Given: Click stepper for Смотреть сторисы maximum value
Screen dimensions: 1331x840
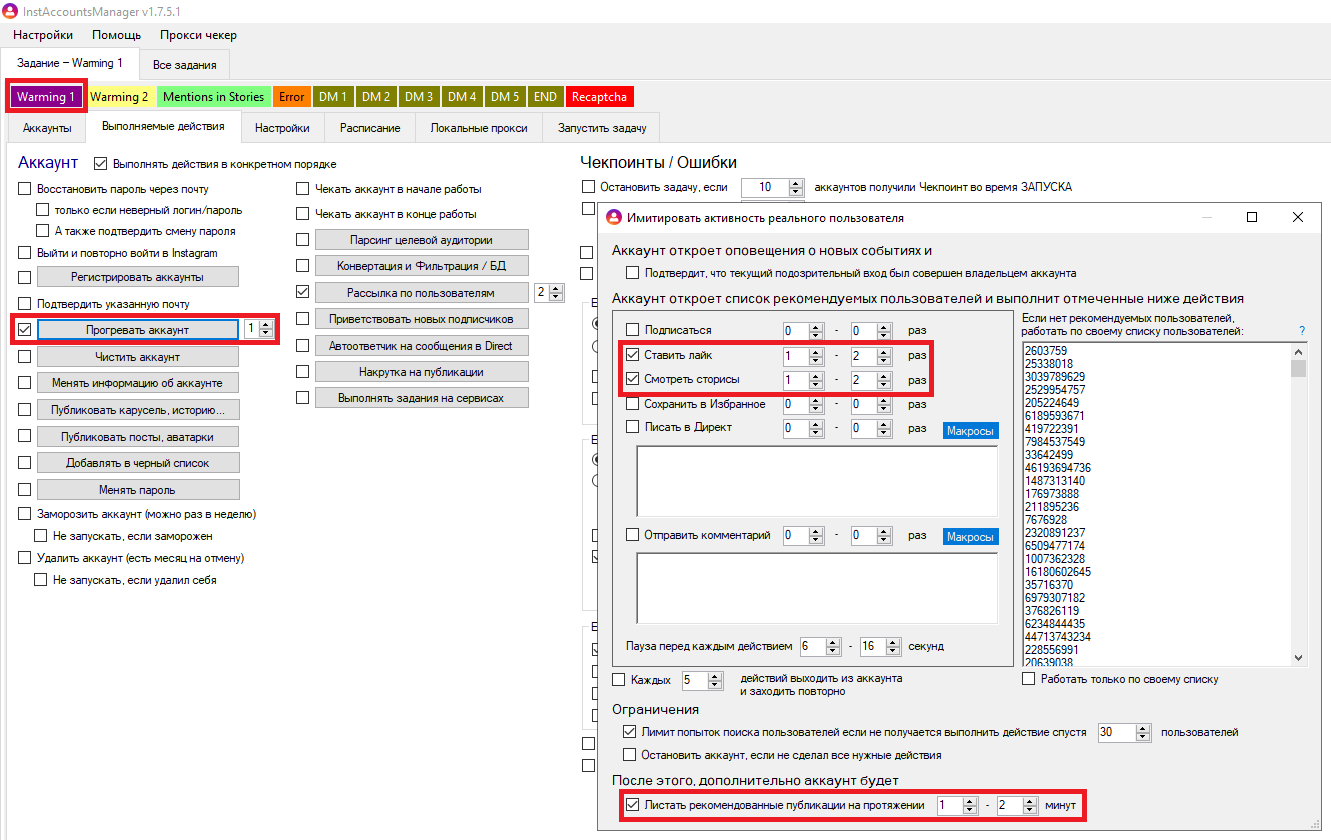Looking at the screenshot, I should [884, 380].
